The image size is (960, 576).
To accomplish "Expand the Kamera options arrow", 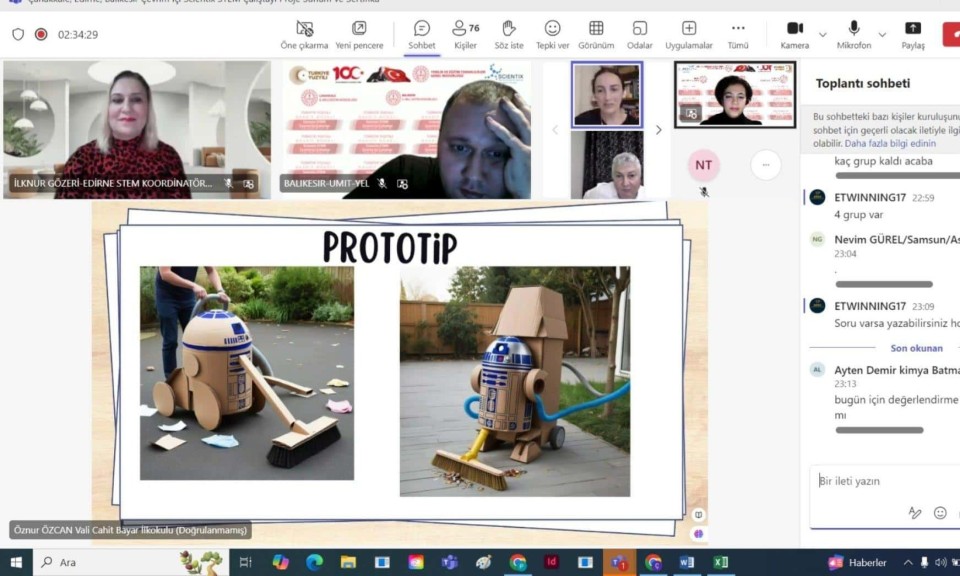I will 823,35.
